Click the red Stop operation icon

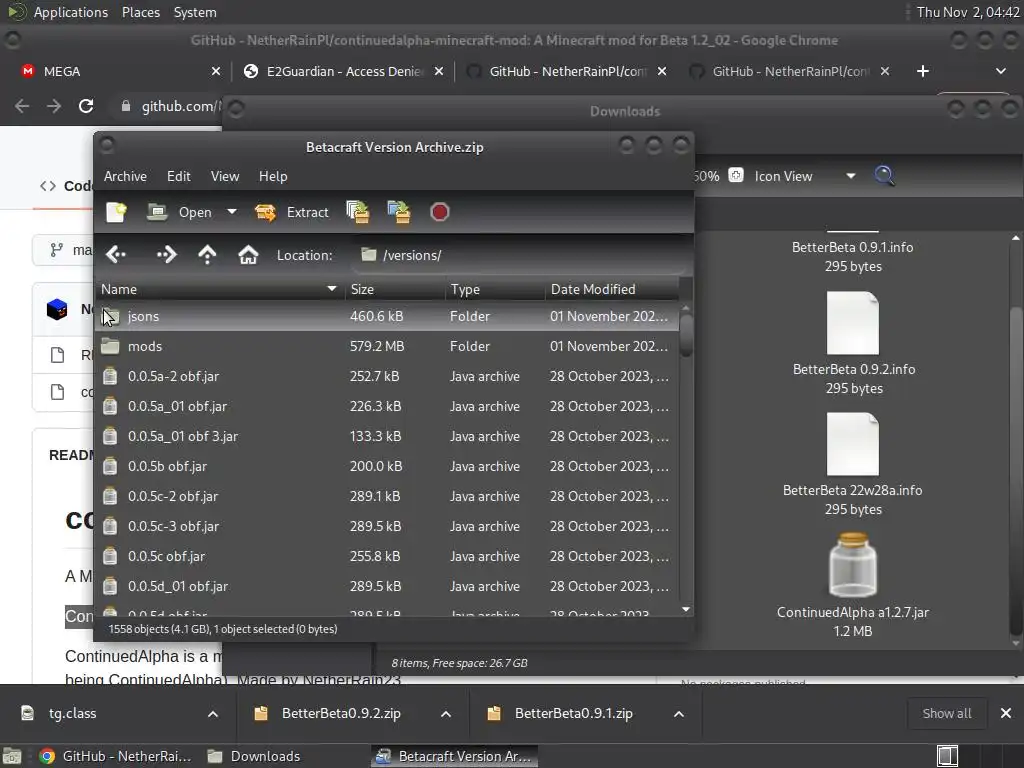440,212
